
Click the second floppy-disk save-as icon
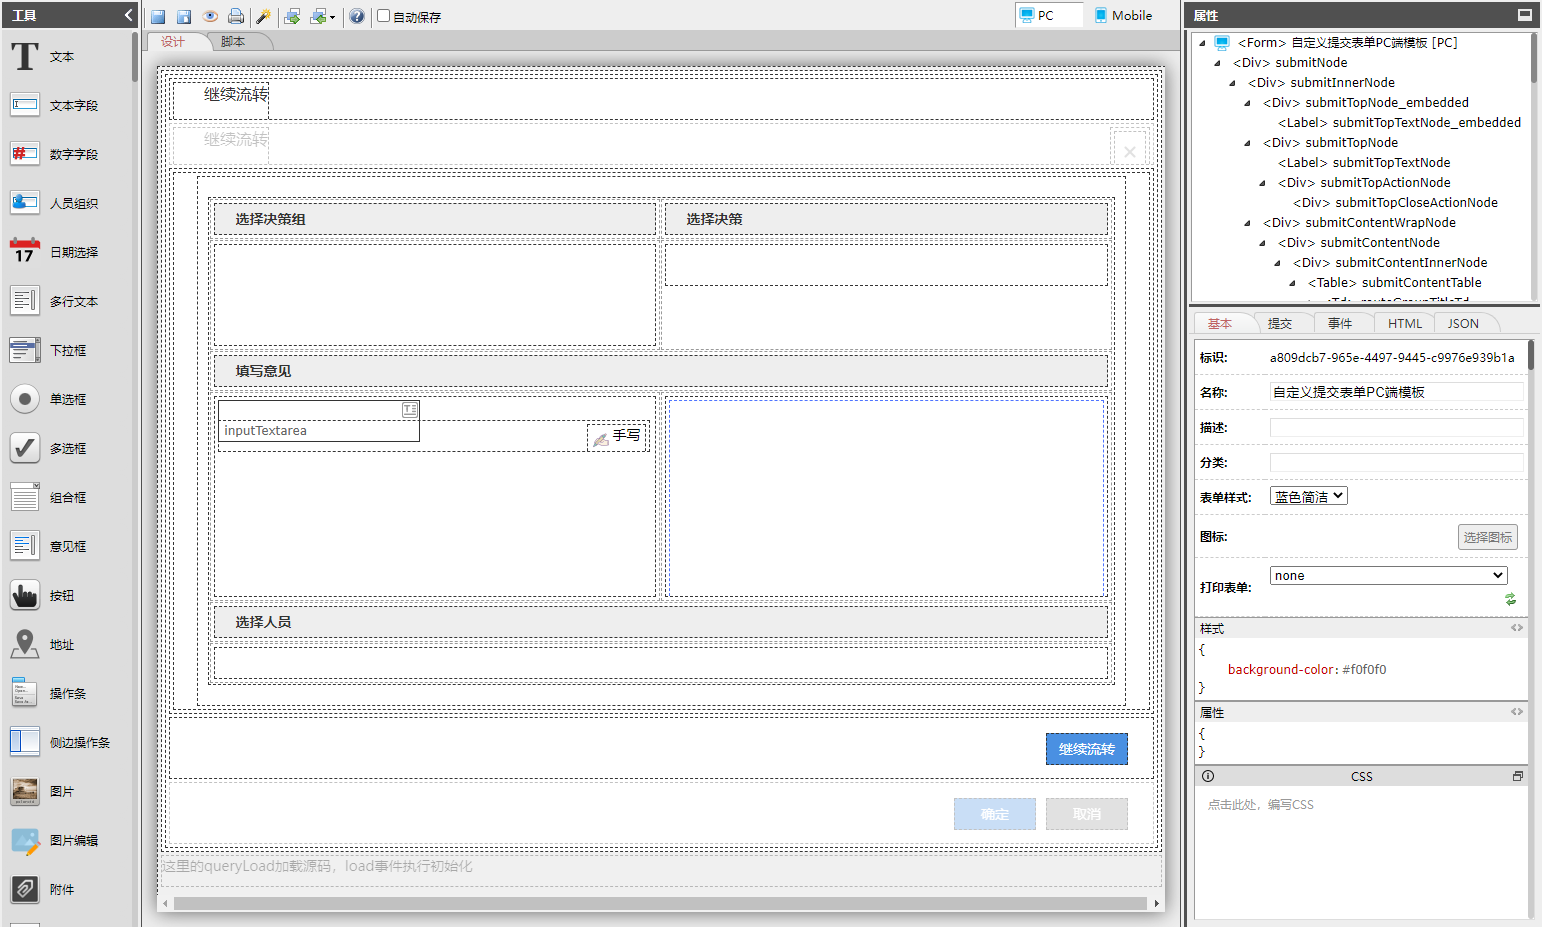184,16
